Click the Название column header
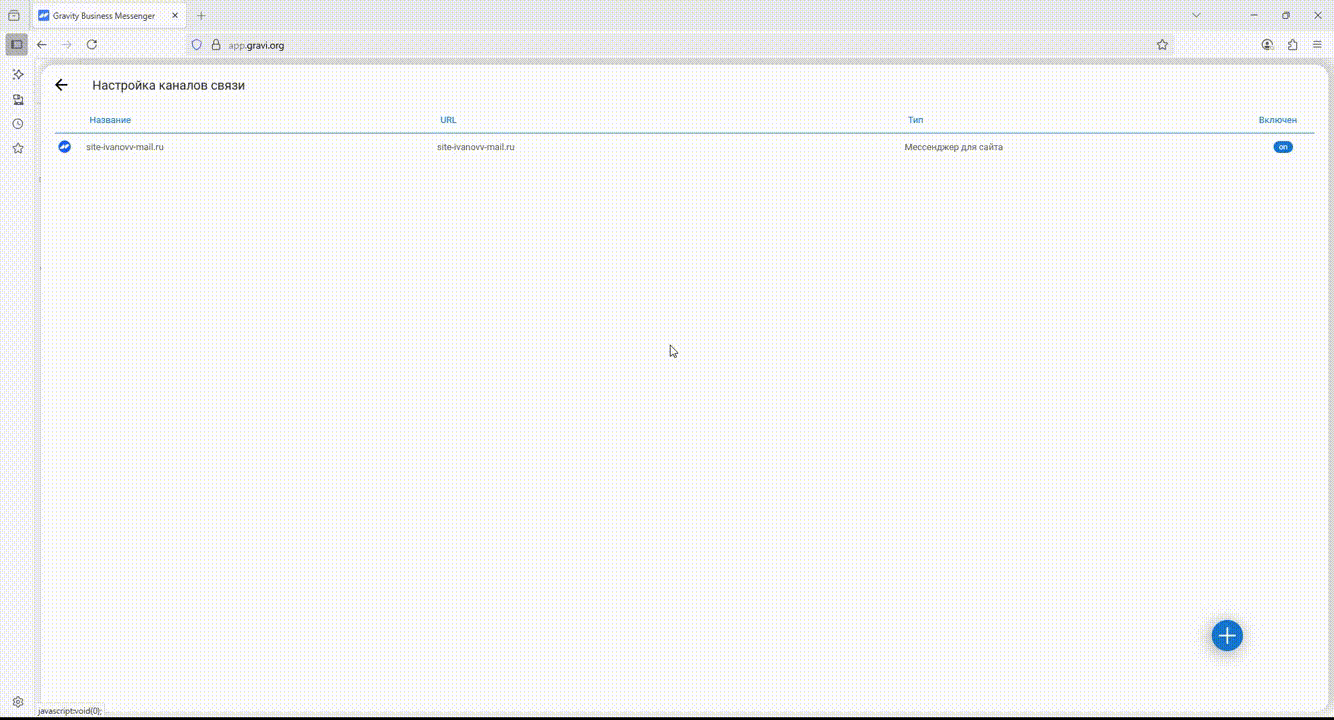 (110, 120)
